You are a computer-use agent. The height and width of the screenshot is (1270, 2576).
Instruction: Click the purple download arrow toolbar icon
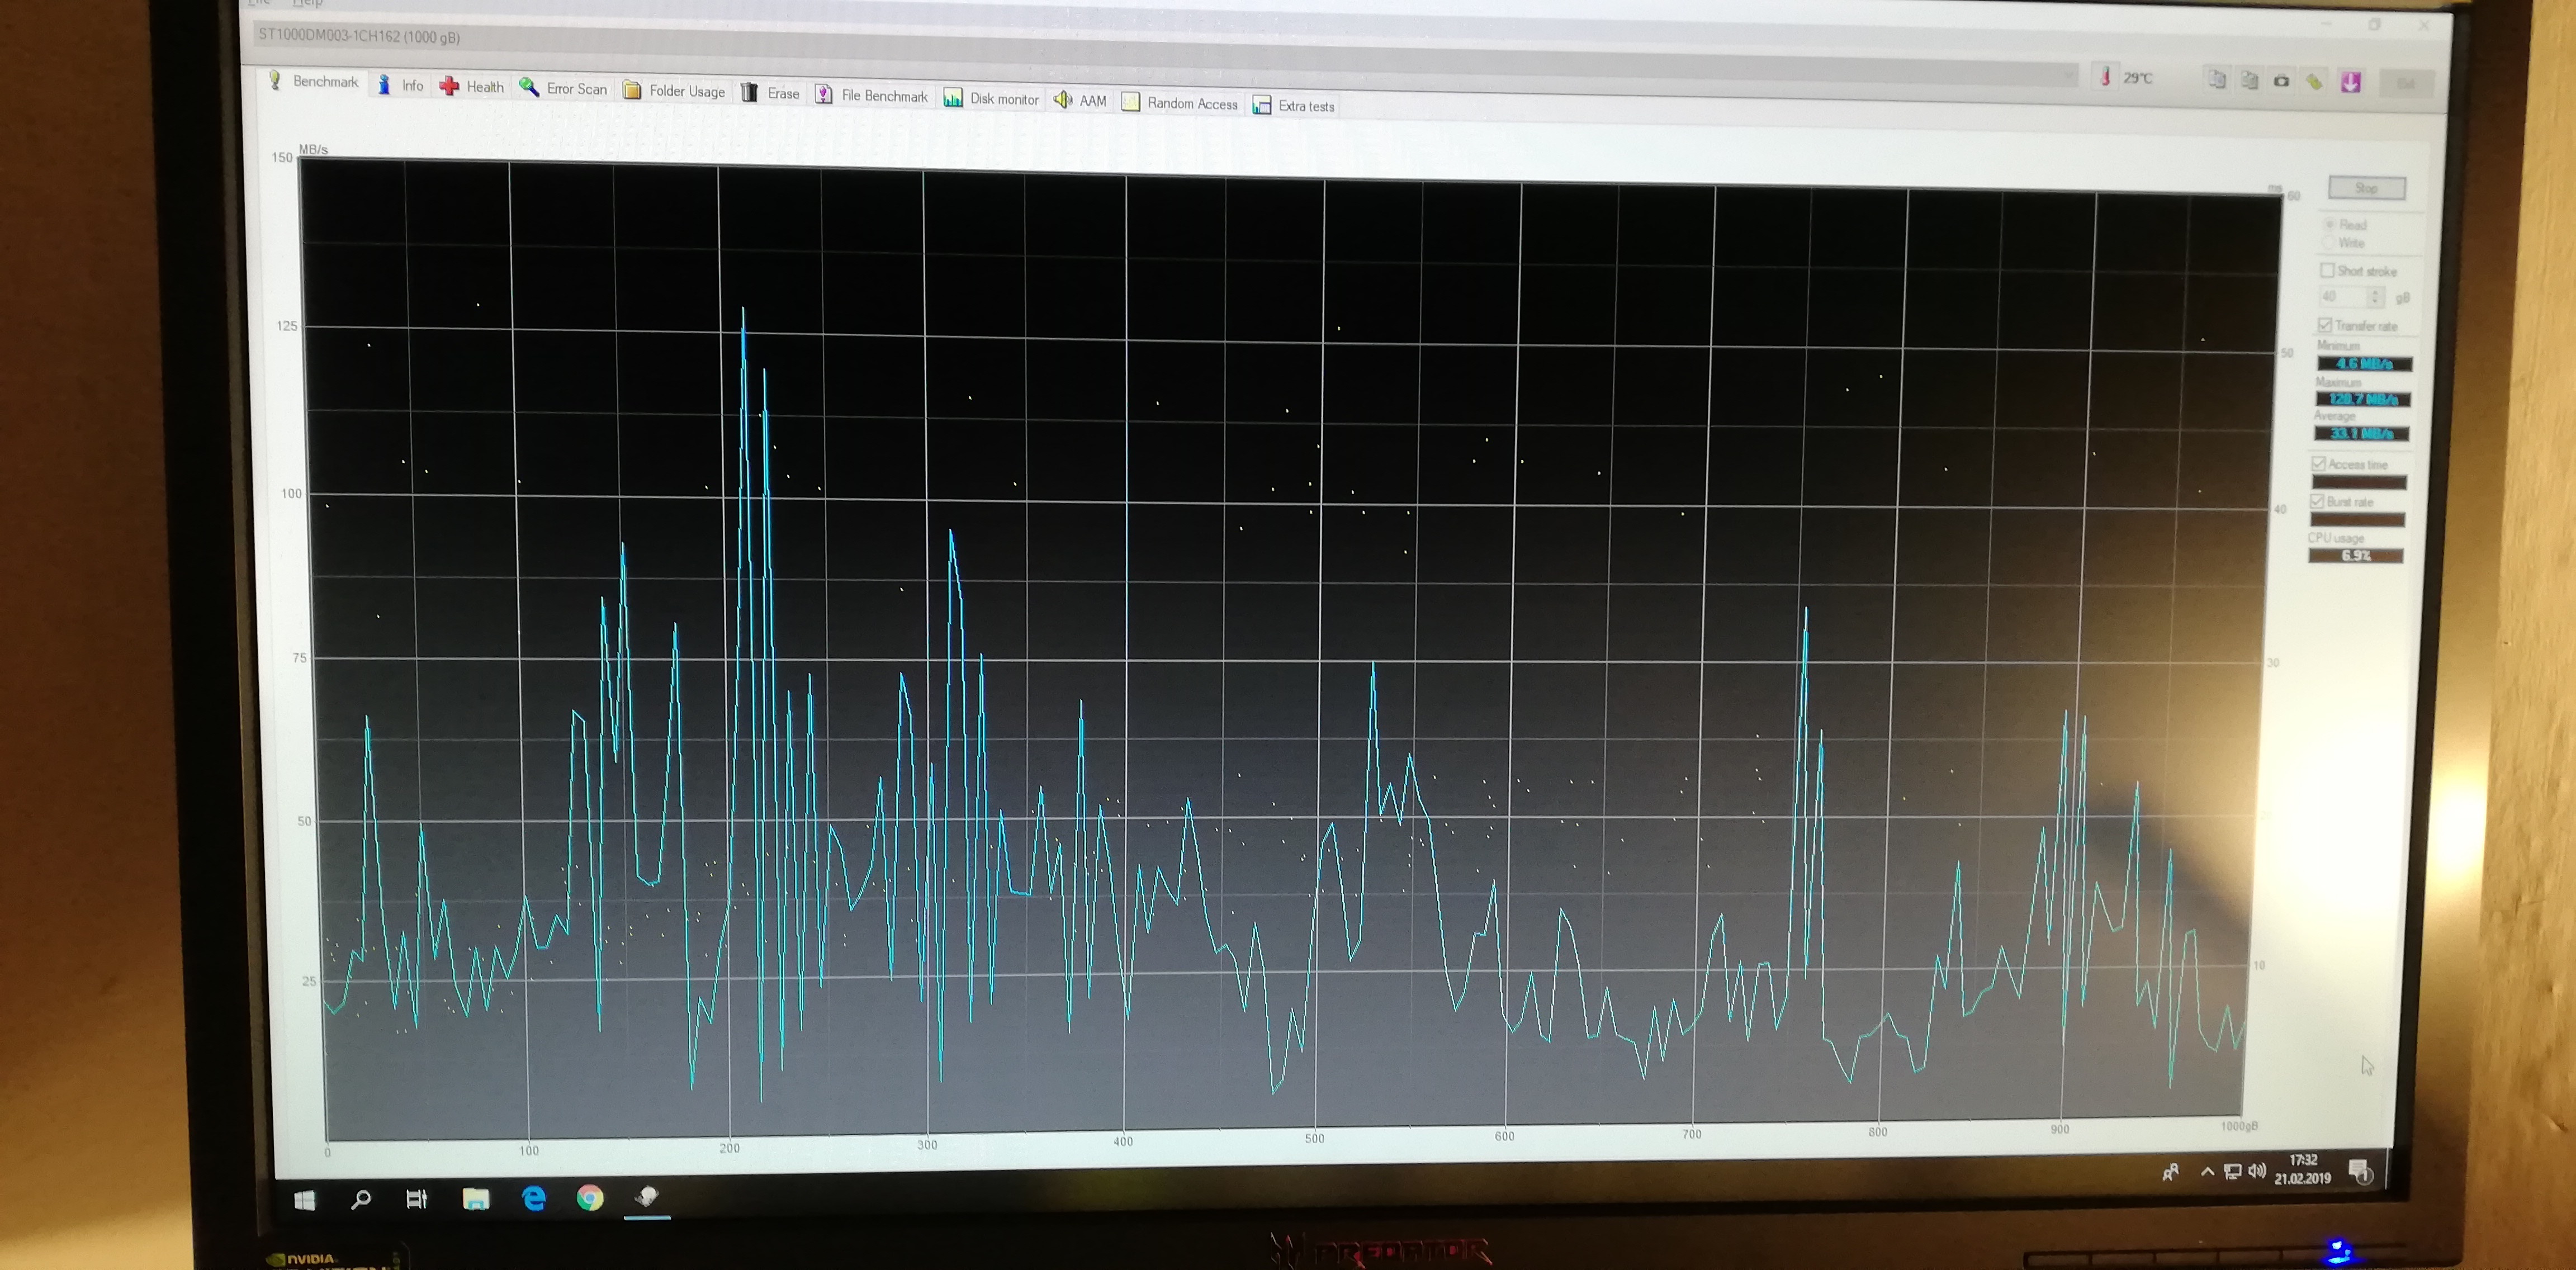[2350, 82]
